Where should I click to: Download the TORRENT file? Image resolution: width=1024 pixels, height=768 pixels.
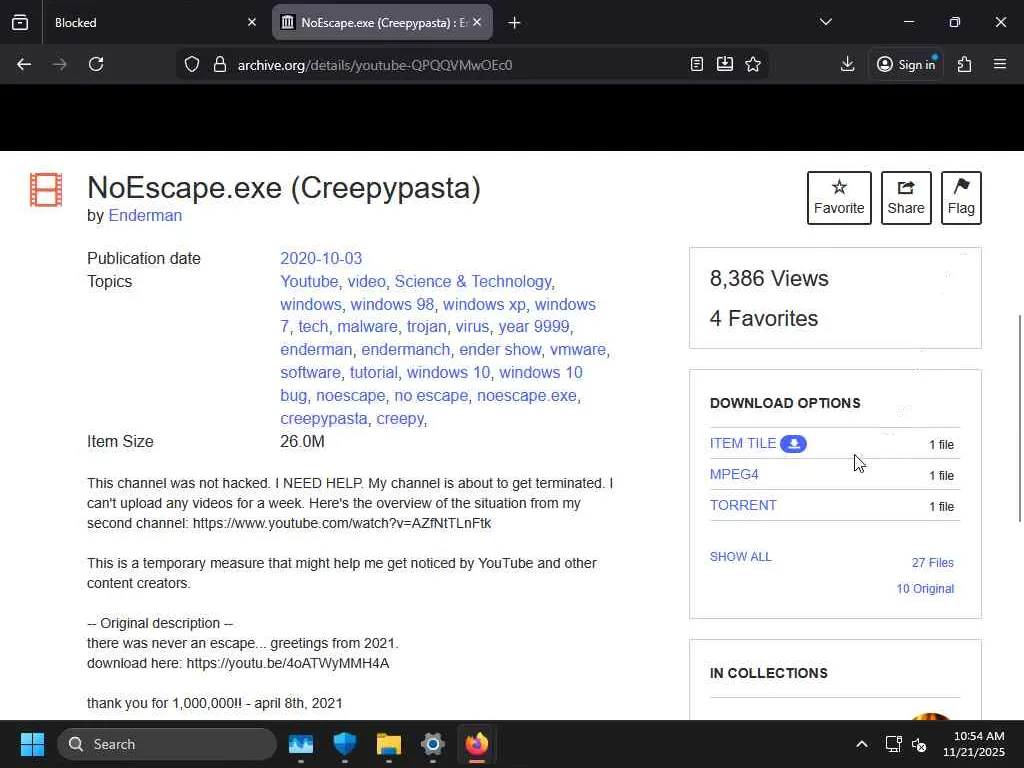tap(743, 505)
